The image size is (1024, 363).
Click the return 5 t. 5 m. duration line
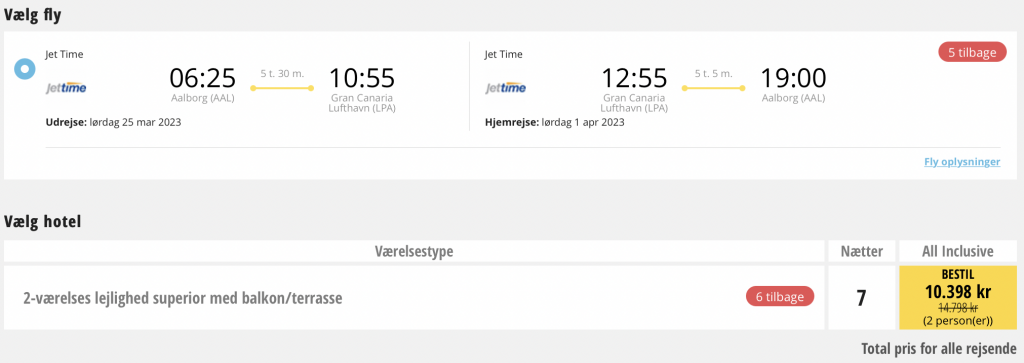[x=713, y=87]
